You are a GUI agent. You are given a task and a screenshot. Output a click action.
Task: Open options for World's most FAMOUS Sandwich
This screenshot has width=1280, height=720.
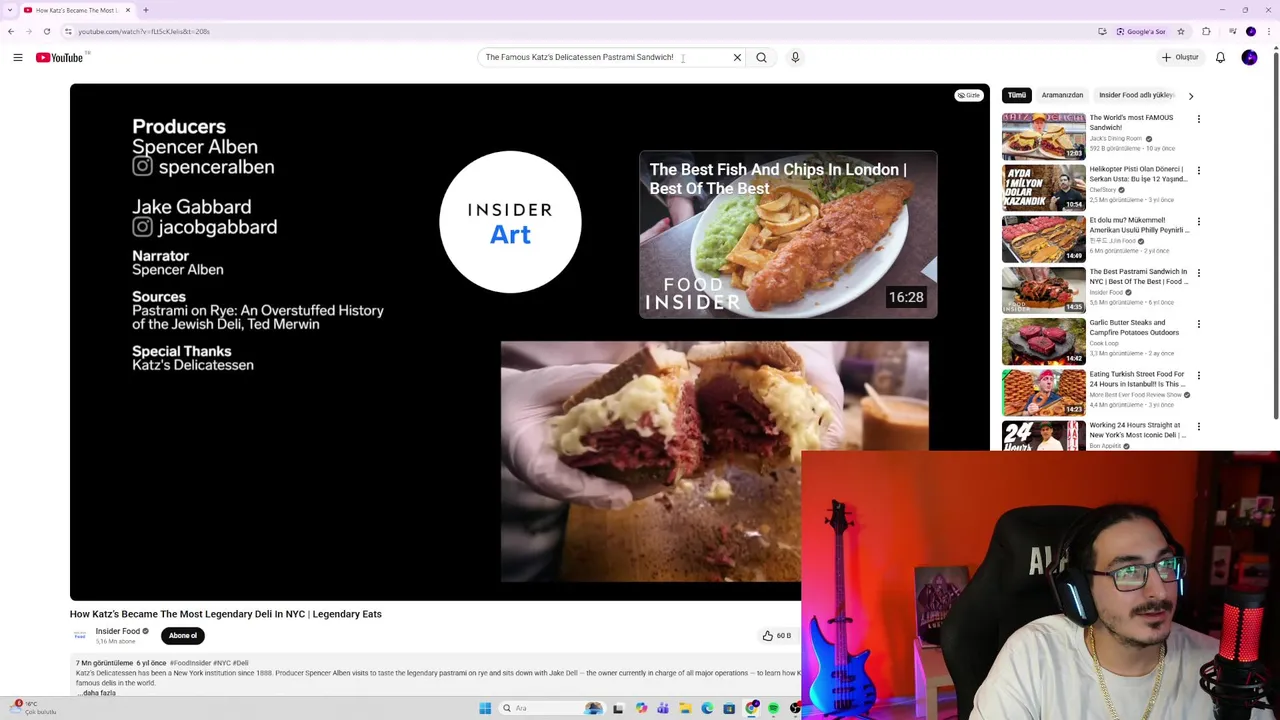pos(1198,119)
